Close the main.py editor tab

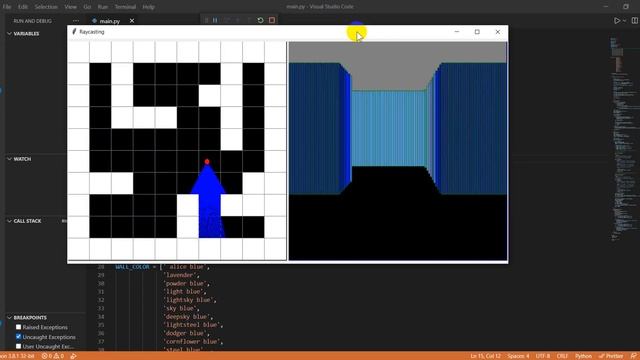click(x=132, y=21)
